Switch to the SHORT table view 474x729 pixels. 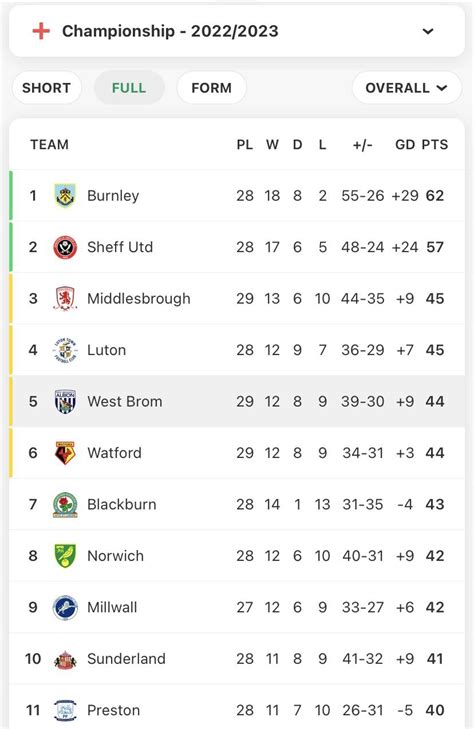coord(46,88)
